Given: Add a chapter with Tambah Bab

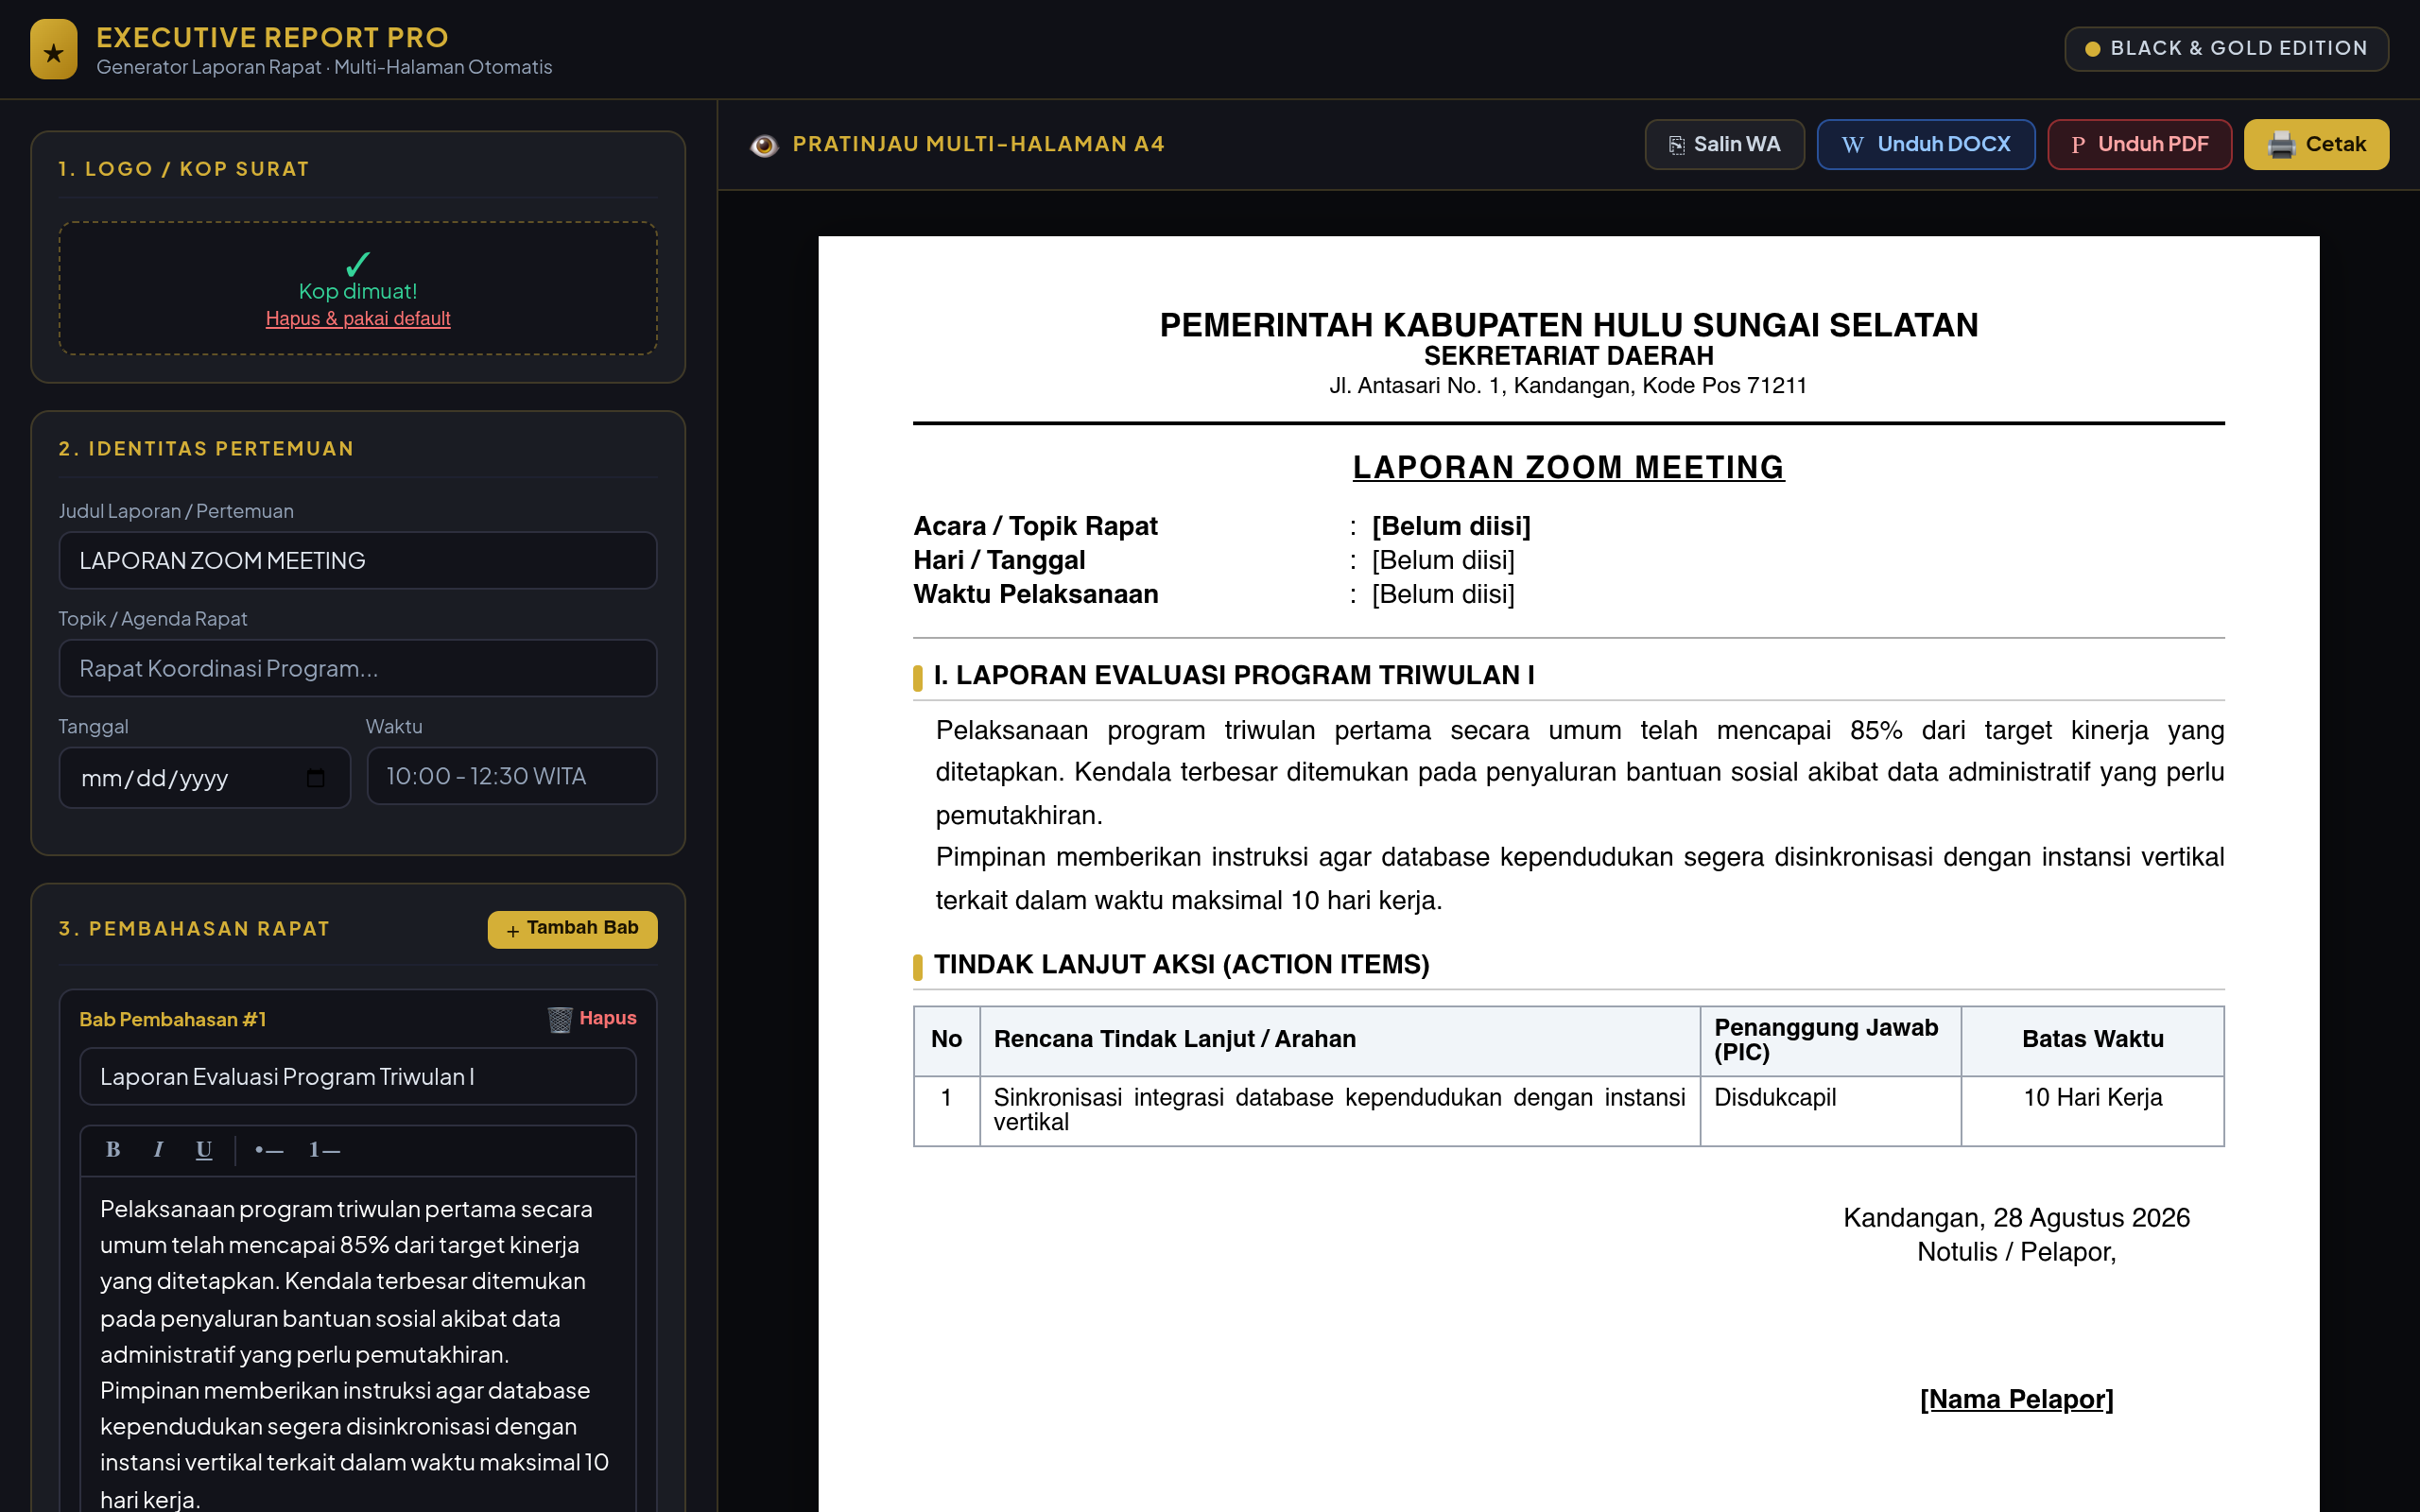Looking at the screenshot, I should (x=572, y=929).
